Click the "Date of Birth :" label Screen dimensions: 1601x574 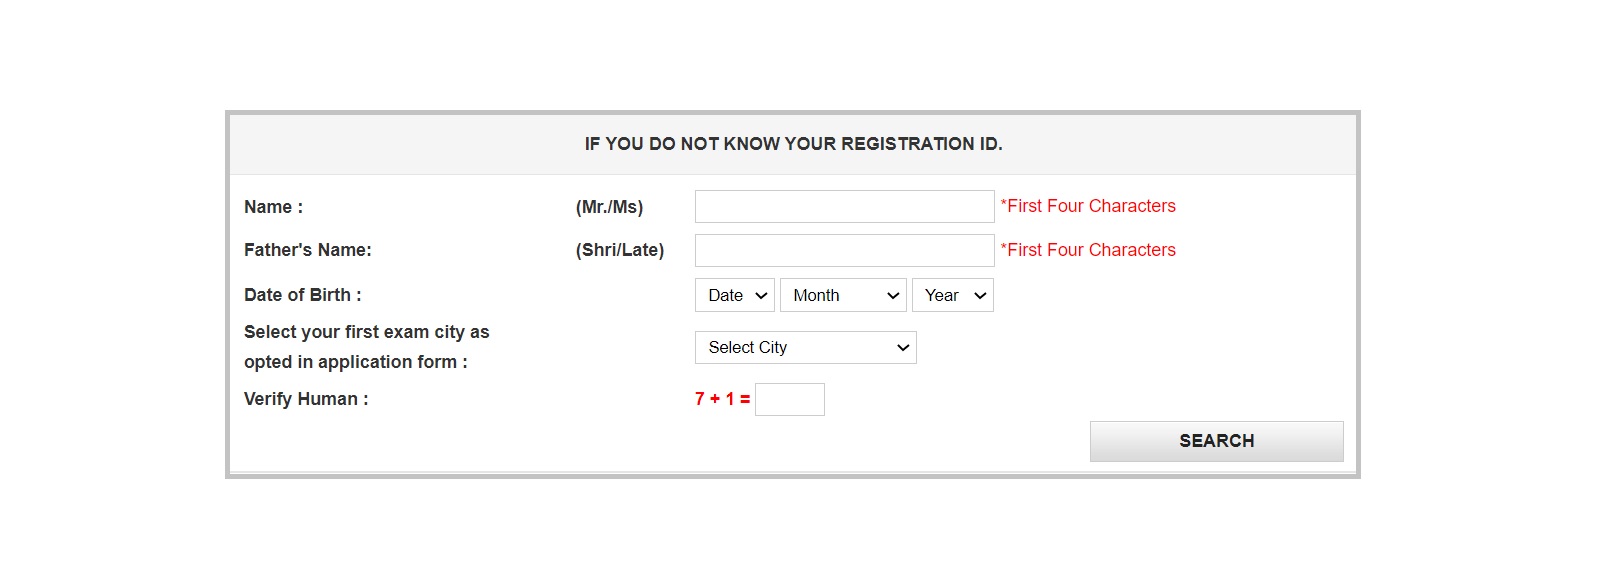coord(302,295)
